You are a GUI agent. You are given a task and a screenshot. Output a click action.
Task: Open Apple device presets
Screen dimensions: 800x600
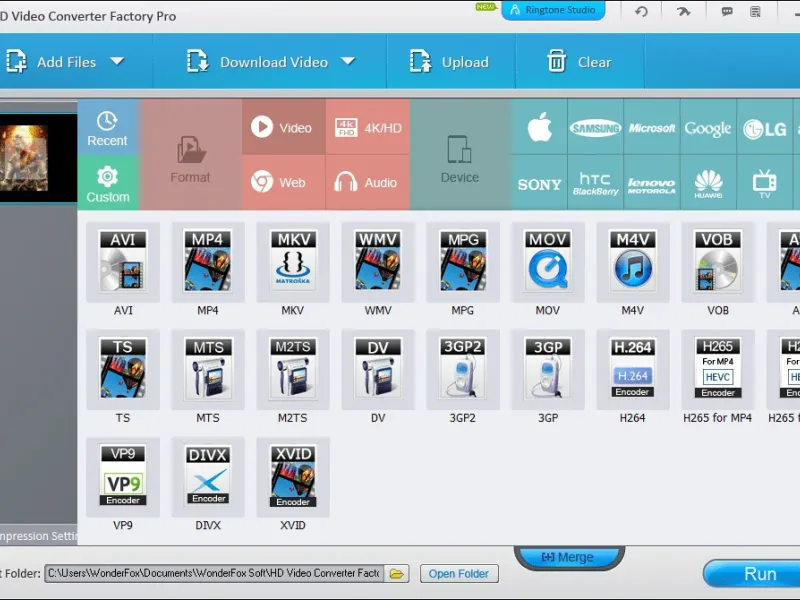tap(539, 127)
